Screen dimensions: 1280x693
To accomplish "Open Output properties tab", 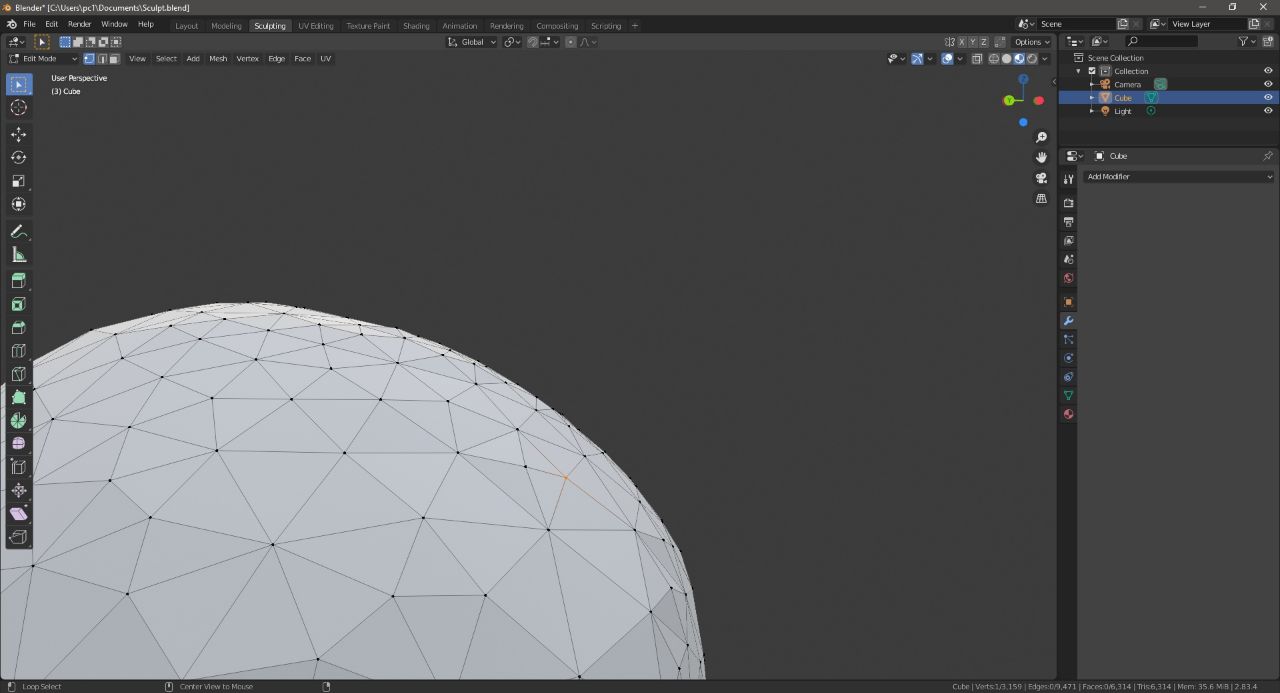I will tap(1068, 222).
